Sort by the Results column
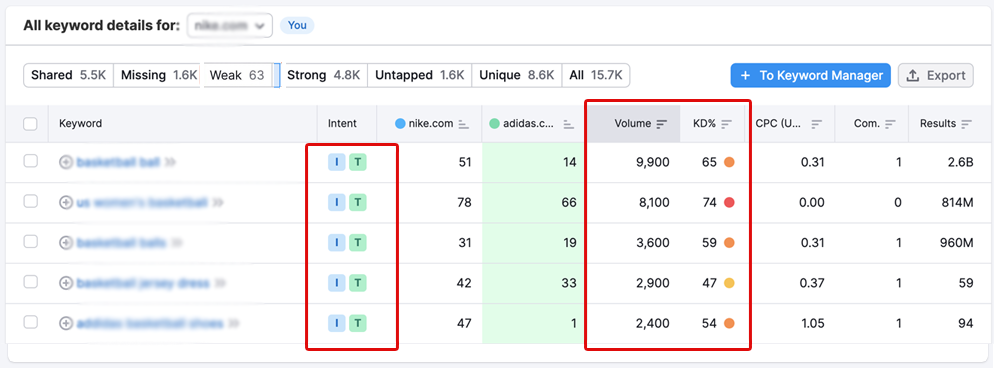The image size is (994, 368). (966, 124)
